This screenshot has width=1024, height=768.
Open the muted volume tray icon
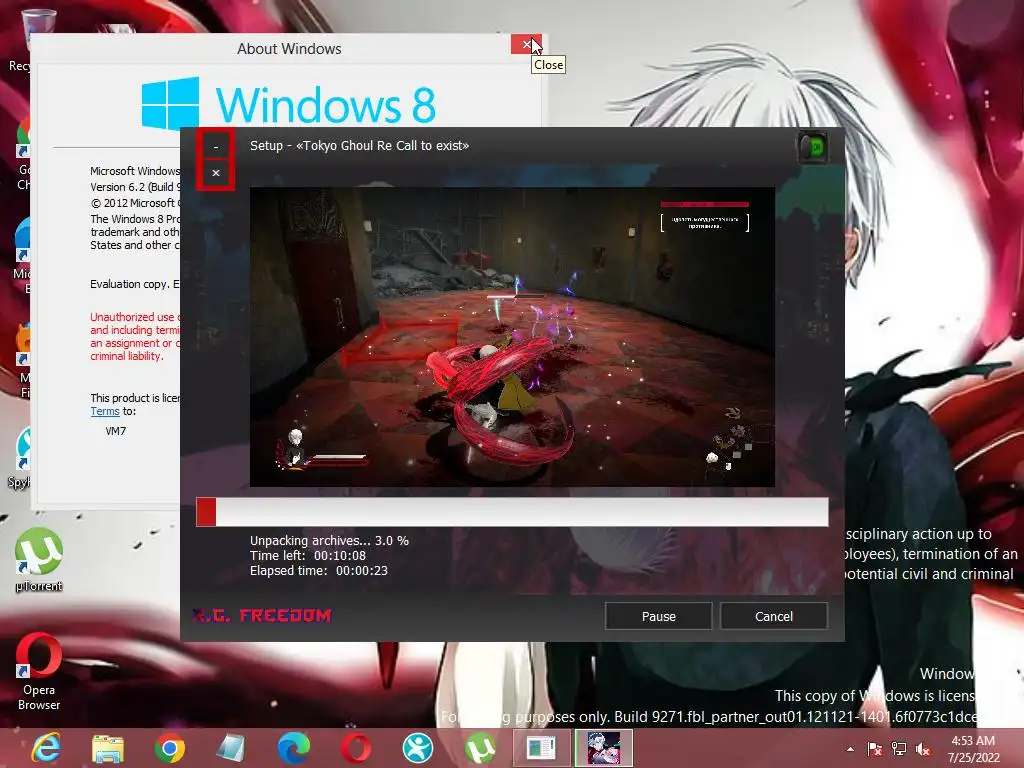pyautogui.click(x=923, y=749)
